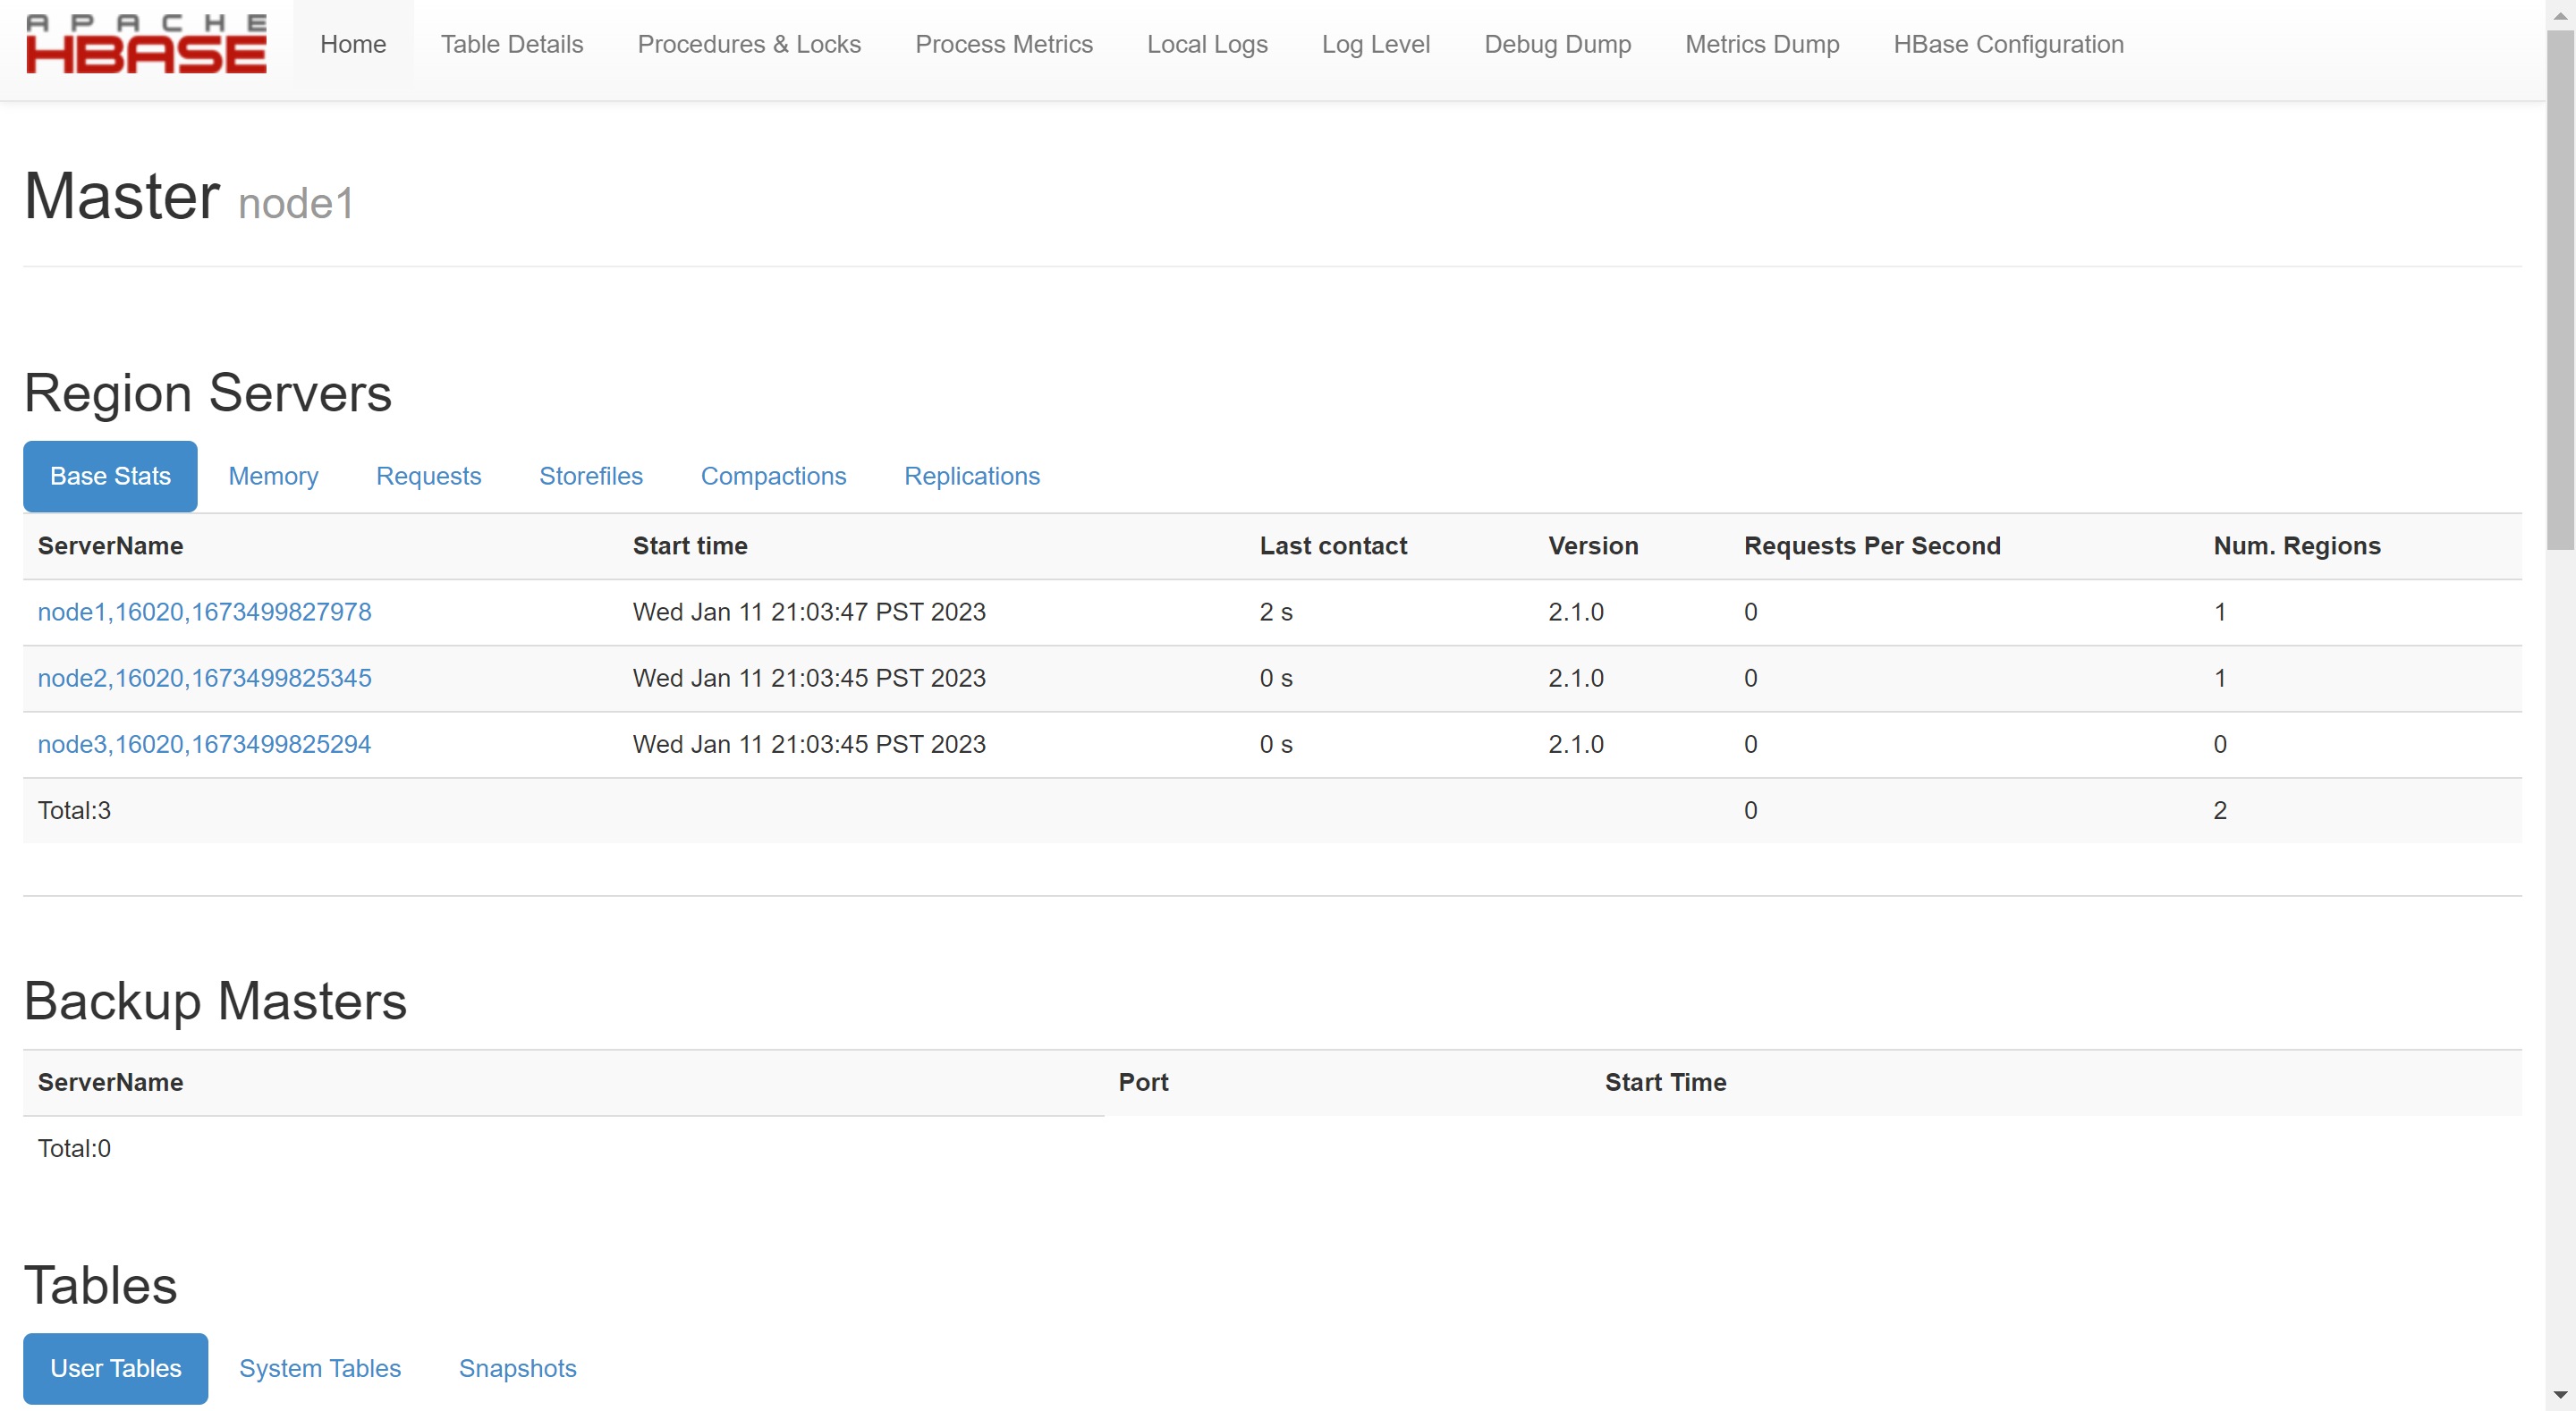Open the Home nav item
2576x1411 pixels.
[353, 45]
